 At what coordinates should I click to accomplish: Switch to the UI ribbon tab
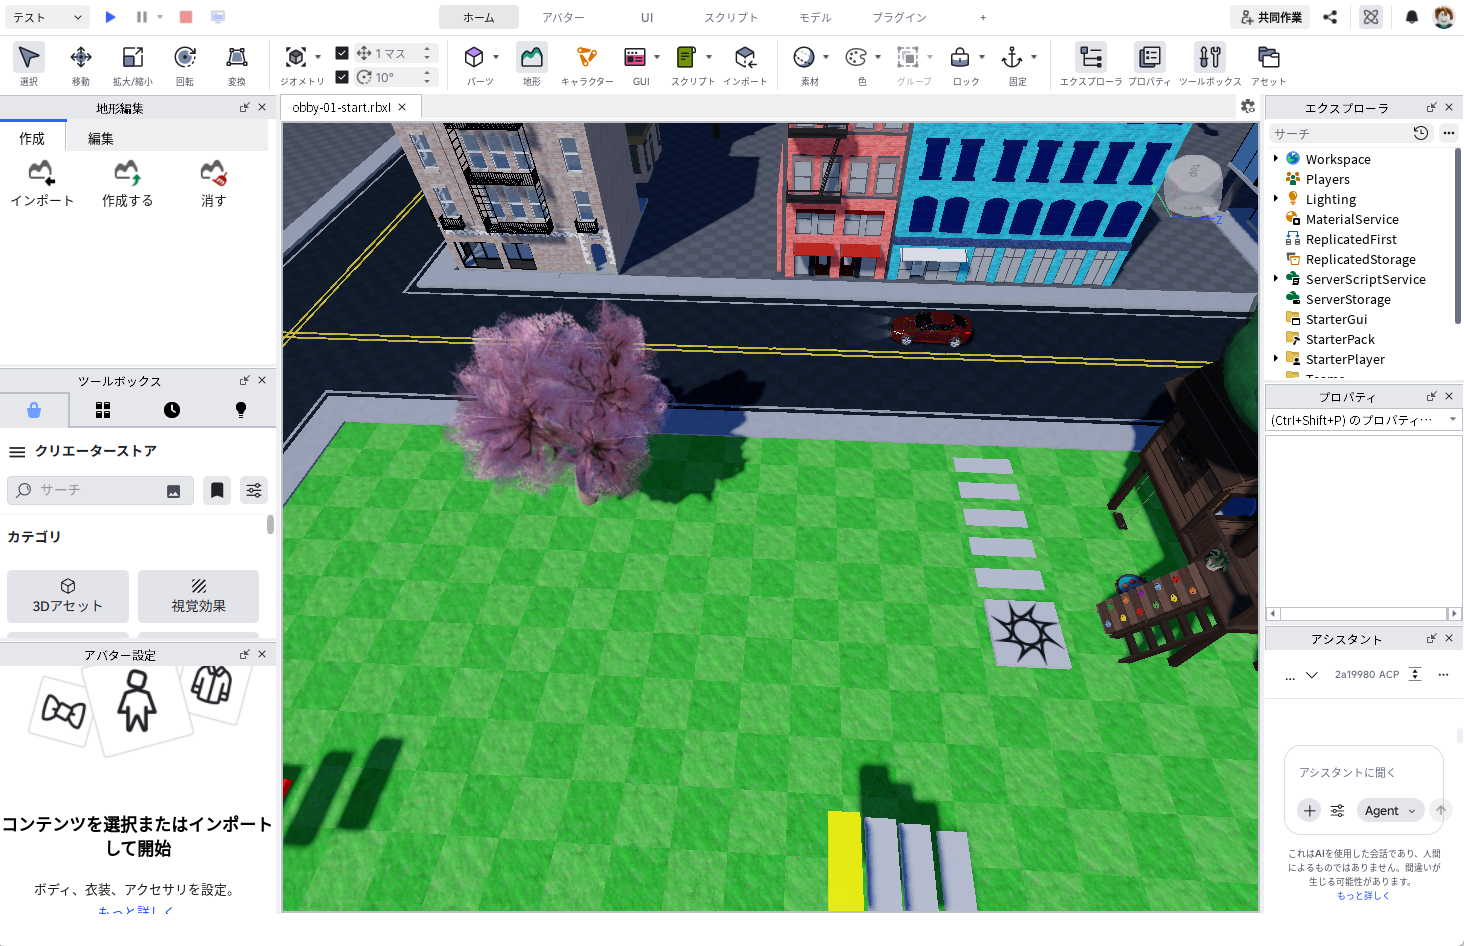tap(647, 17)
